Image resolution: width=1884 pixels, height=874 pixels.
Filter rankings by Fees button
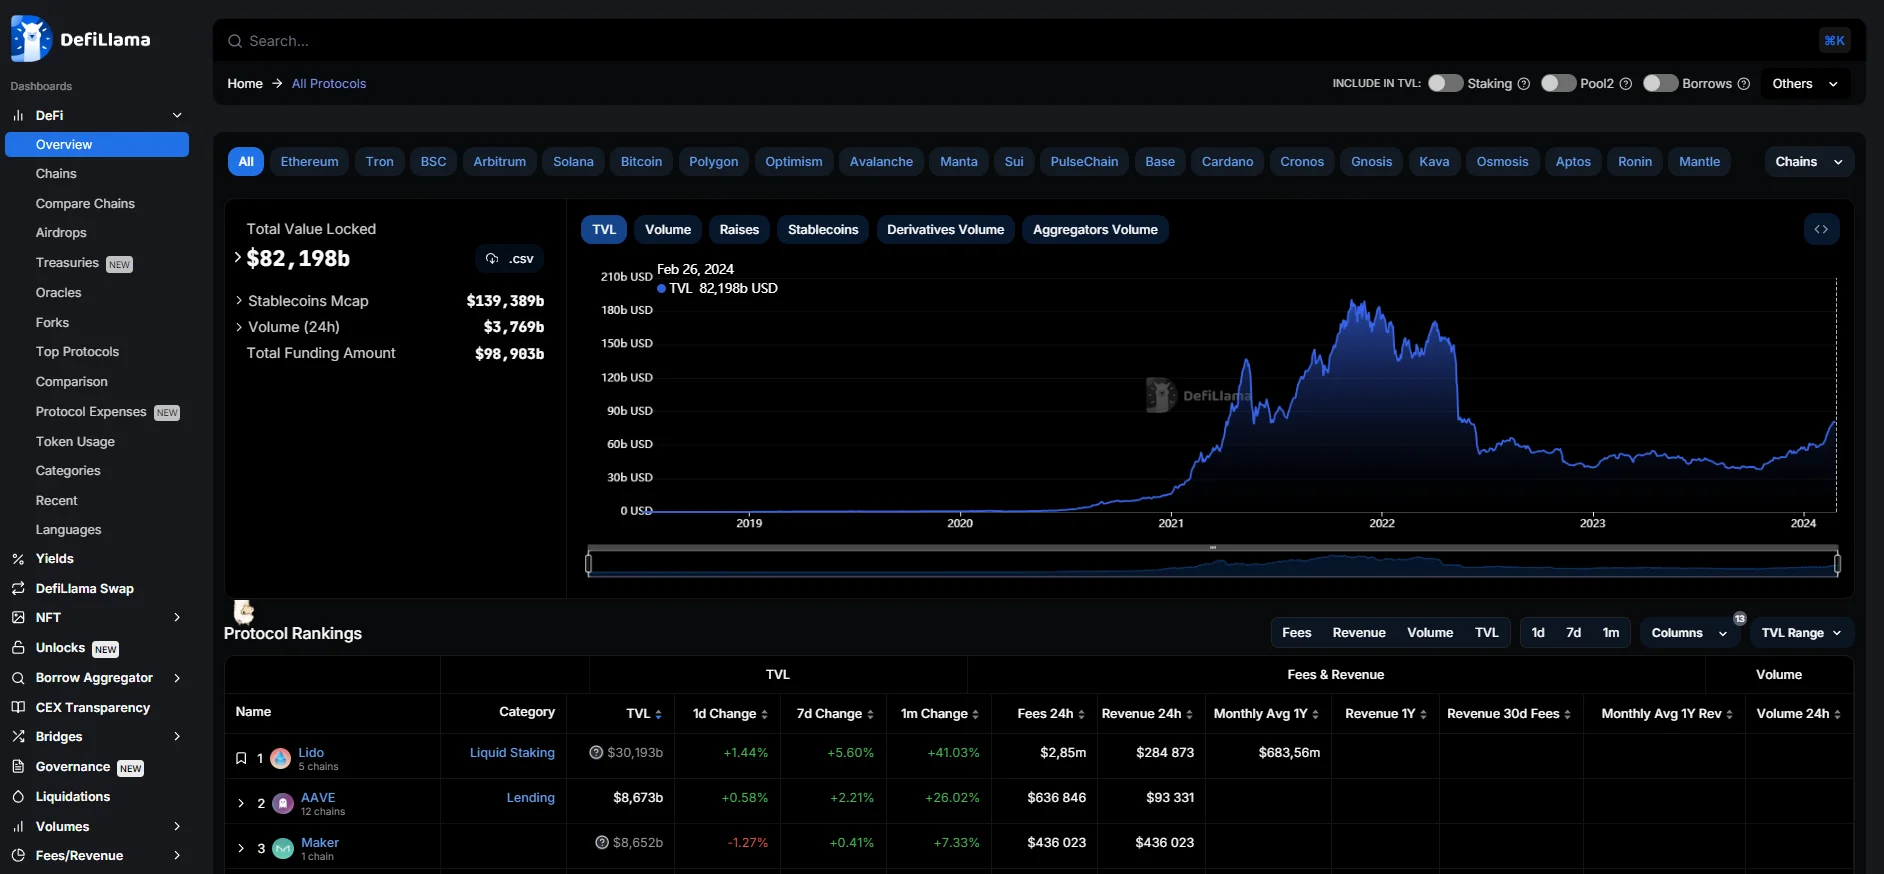pyautogui.click(x=1297, y=633)
